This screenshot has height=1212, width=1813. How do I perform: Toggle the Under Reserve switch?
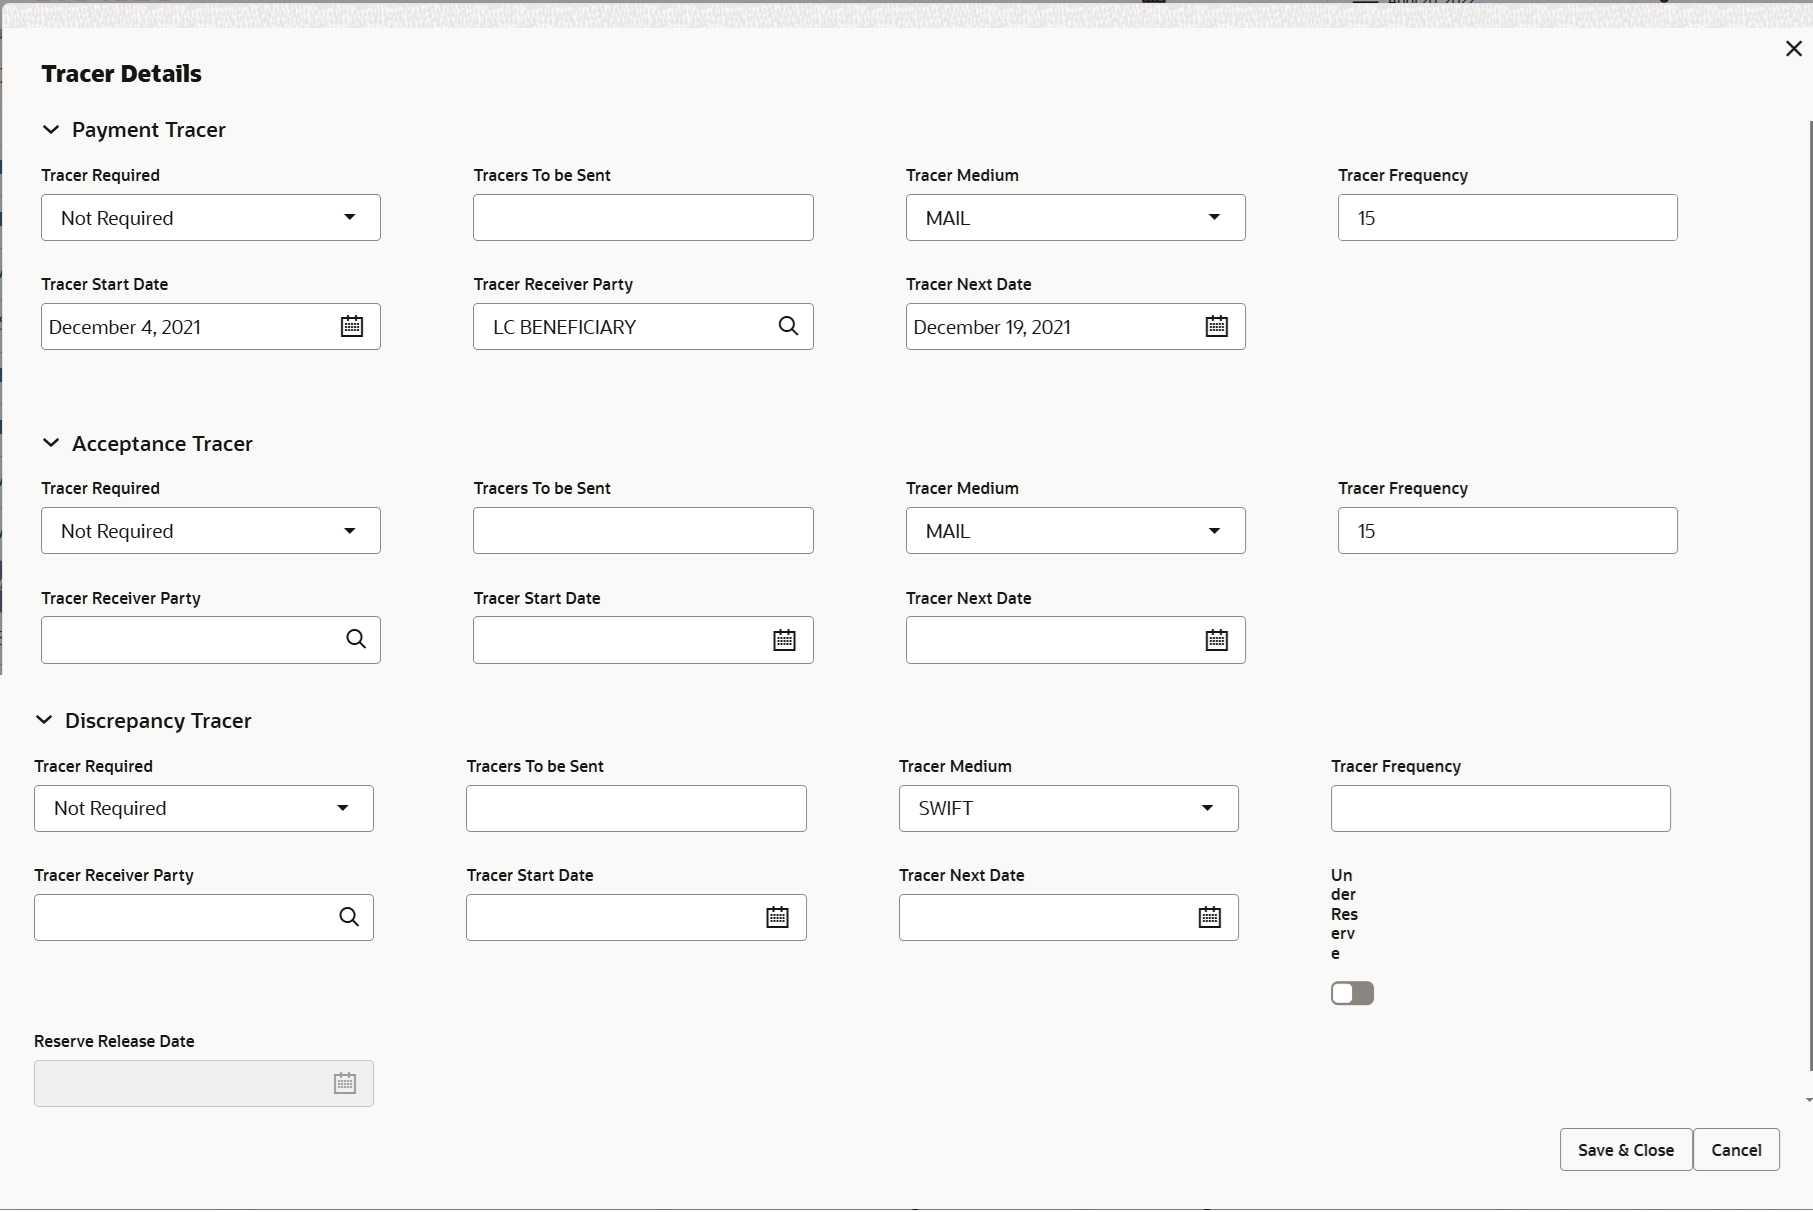[x=1352, y=993]
